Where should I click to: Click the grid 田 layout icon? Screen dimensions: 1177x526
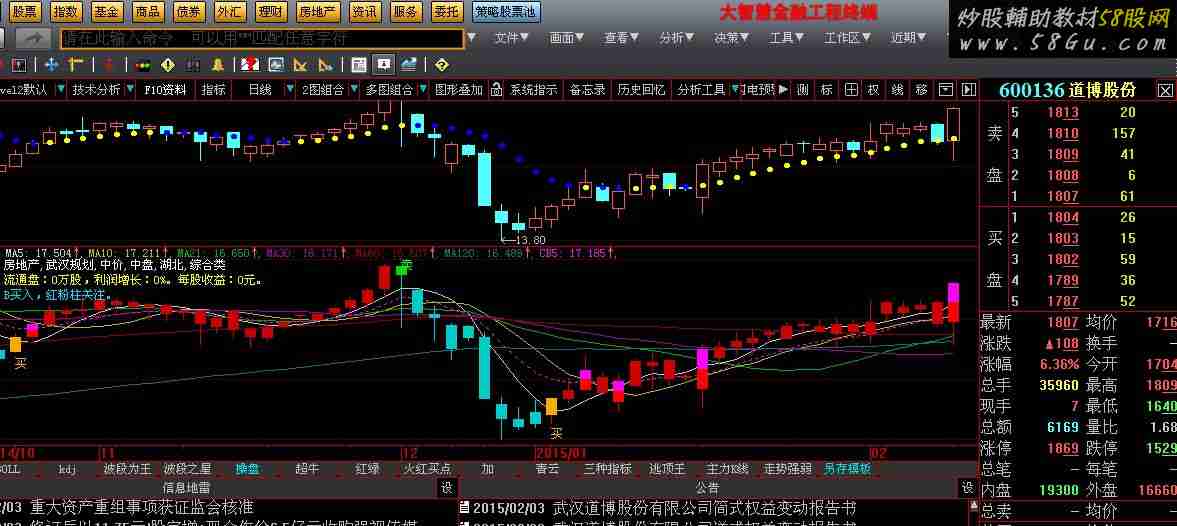click(850, 90)
